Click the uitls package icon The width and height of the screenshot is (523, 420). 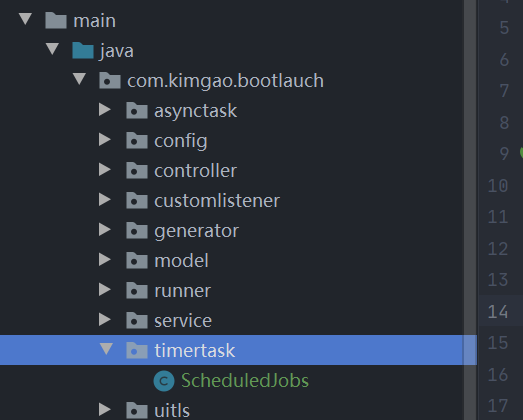(137, 410)
